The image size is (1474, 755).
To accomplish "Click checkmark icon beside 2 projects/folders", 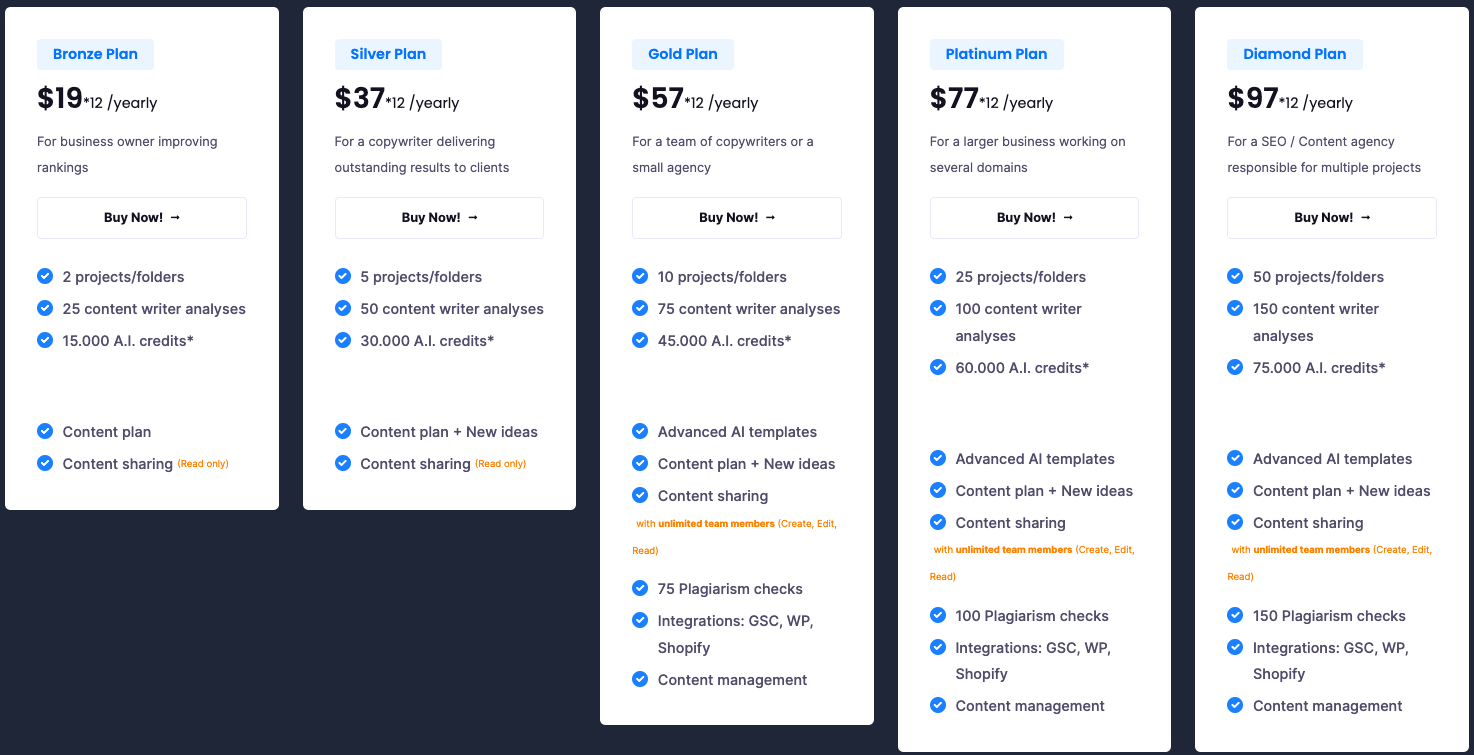I will 45,276.
